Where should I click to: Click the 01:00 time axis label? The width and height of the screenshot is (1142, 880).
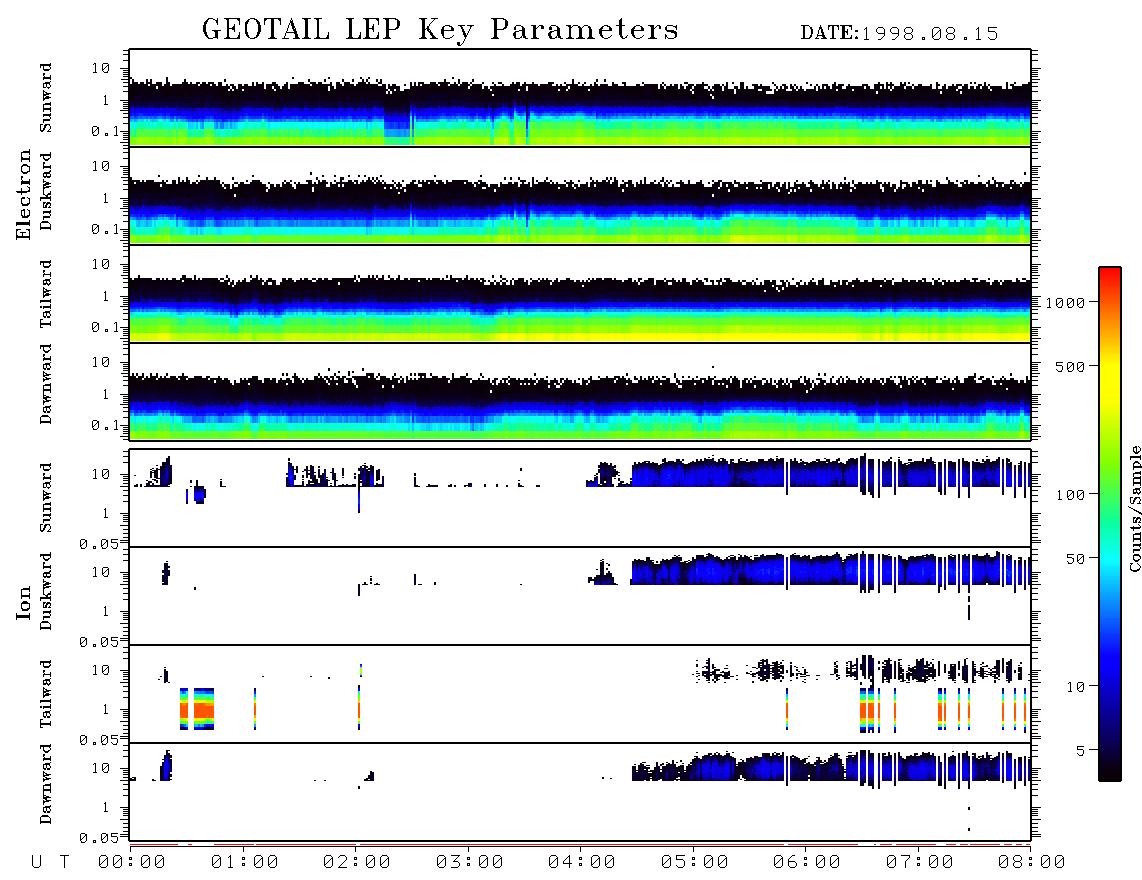pyautogui.click(x=245, y=862)
